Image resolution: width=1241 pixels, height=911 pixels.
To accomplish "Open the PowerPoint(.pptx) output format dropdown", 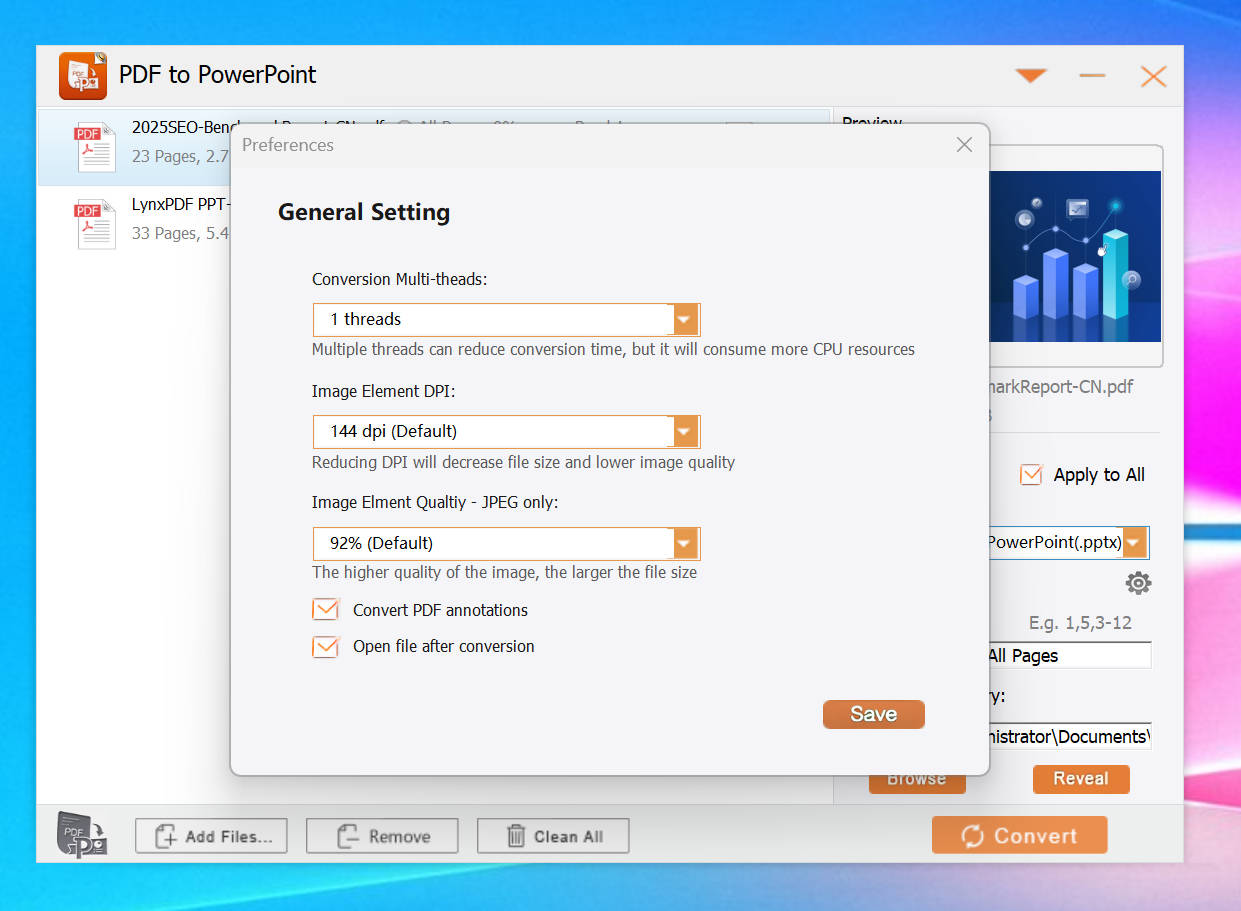I will pos(1134,543).
